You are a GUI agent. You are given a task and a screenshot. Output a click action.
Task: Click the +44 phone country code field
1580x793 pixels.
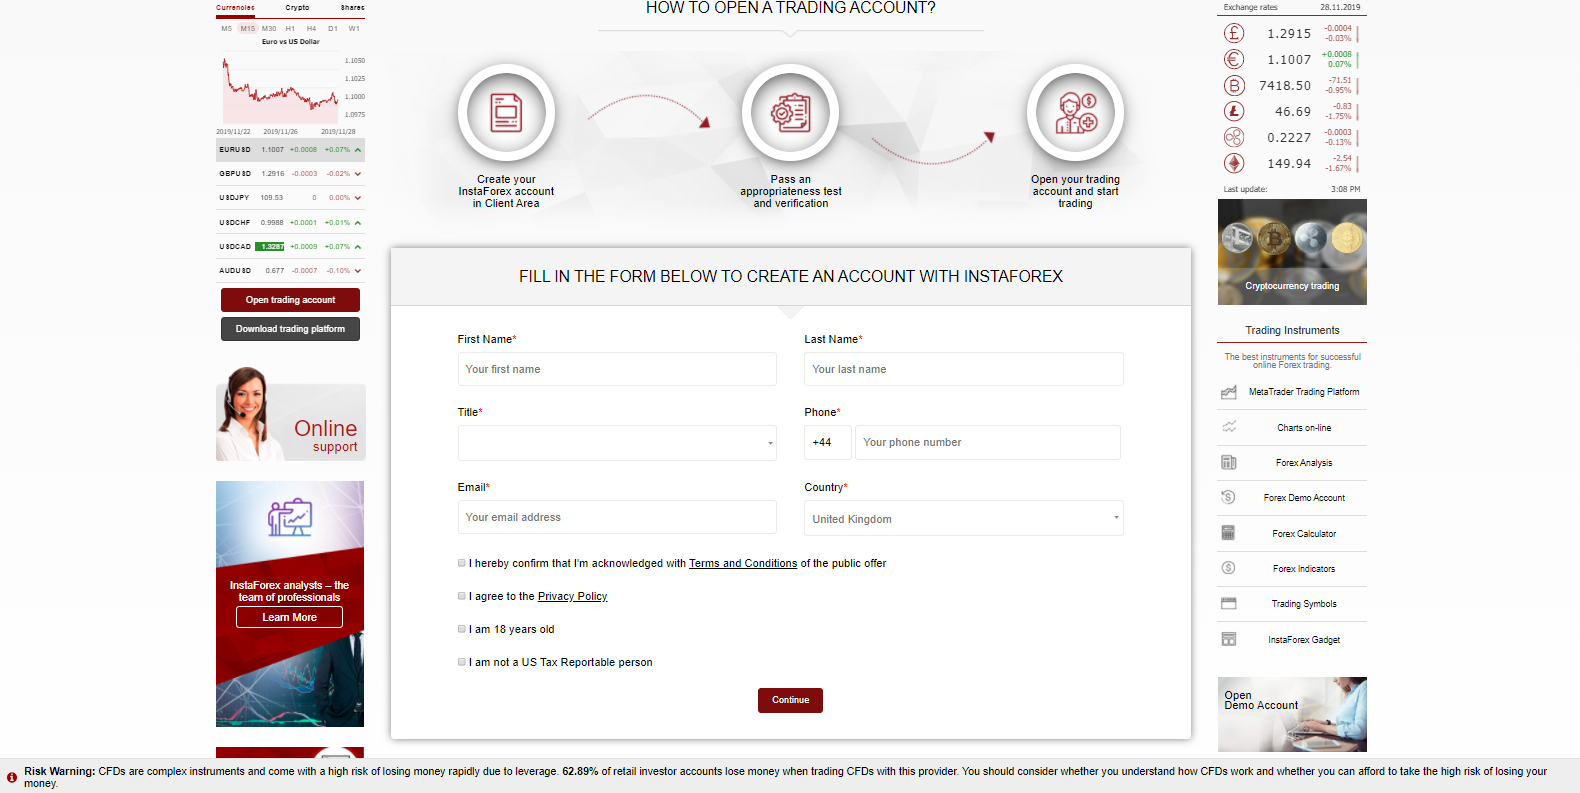tap(828, 442)
